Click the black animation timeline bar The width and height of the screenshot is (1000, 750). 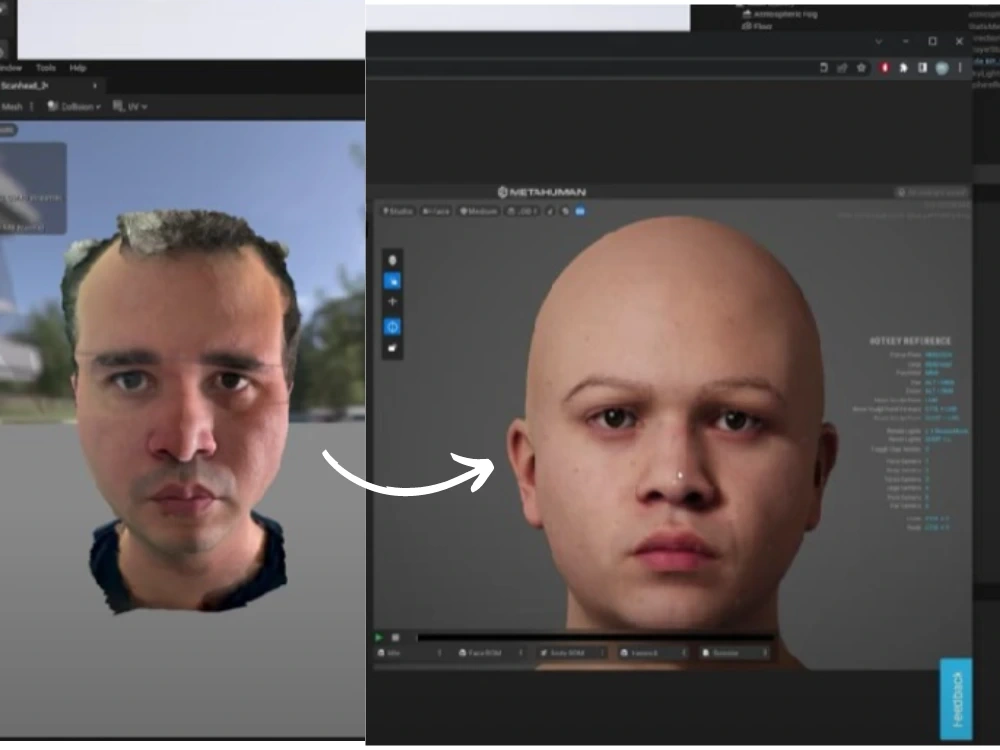pyautogui.click(x=595, y=637)
